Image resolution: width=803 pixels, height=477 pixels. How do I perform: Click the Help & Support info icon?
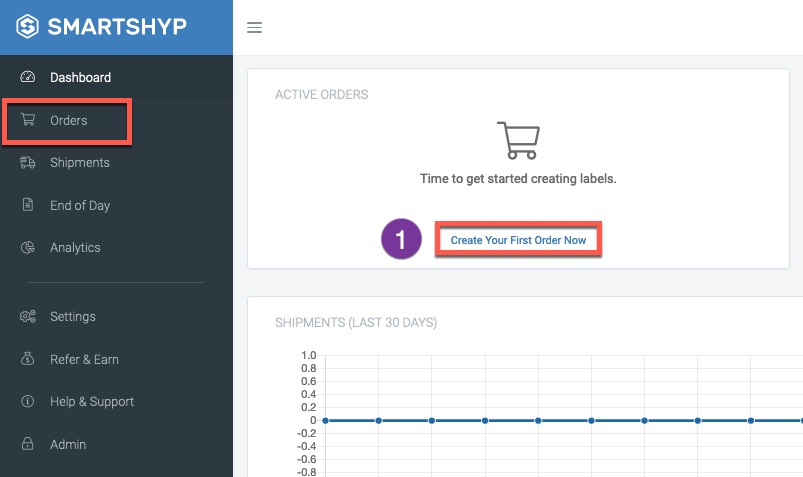point(28,401)
